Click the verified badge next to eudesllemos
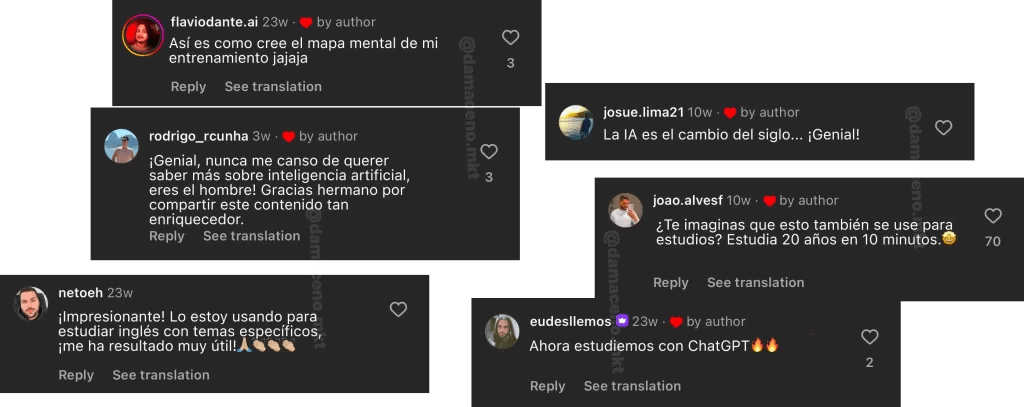1024x407 pixels. pos(622,321)
